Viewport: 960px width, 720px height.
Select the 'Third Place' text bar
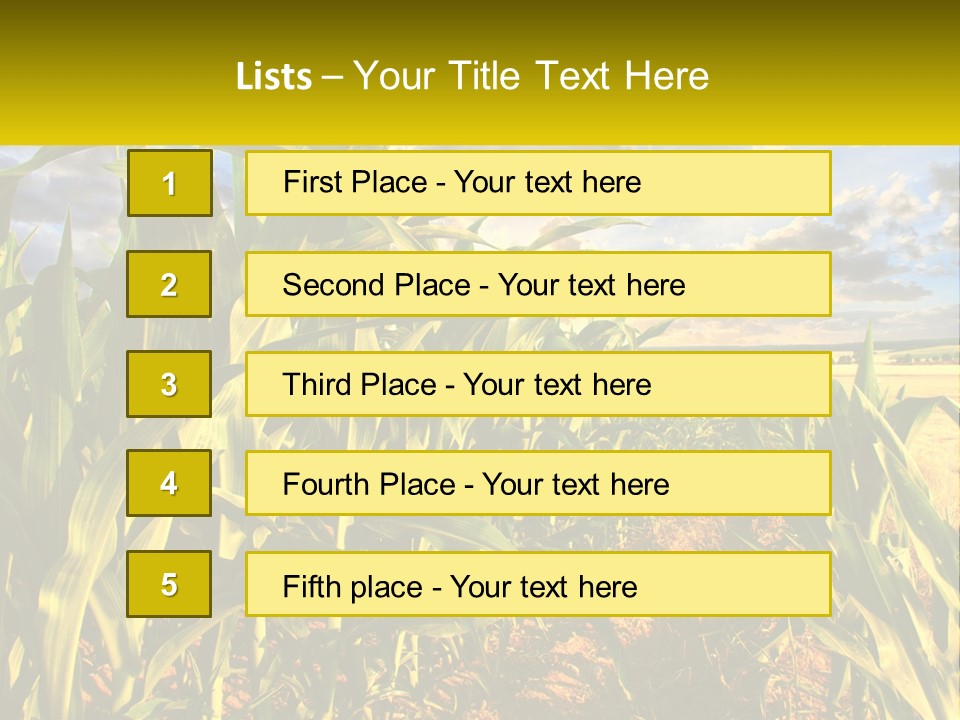coord(538,384)
